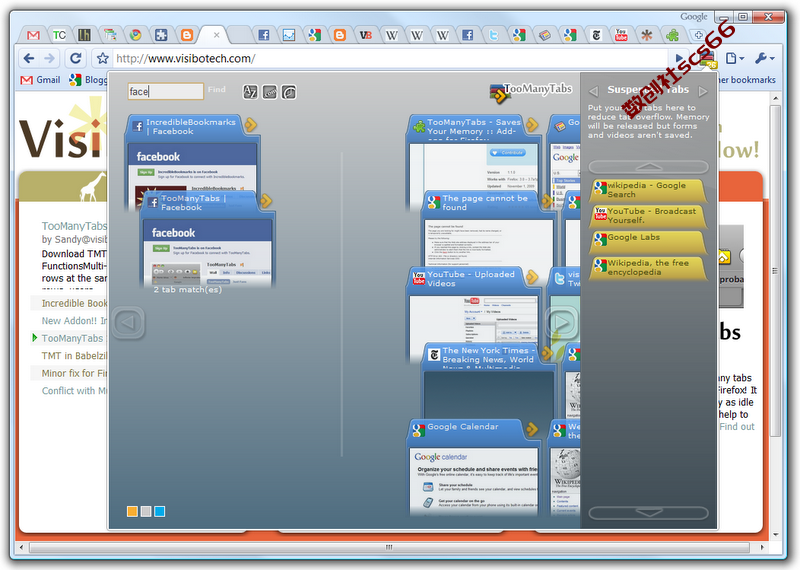Go forward with the browser forward arrow
Viewport: 800px width, 570px height.
pos(49,58)
